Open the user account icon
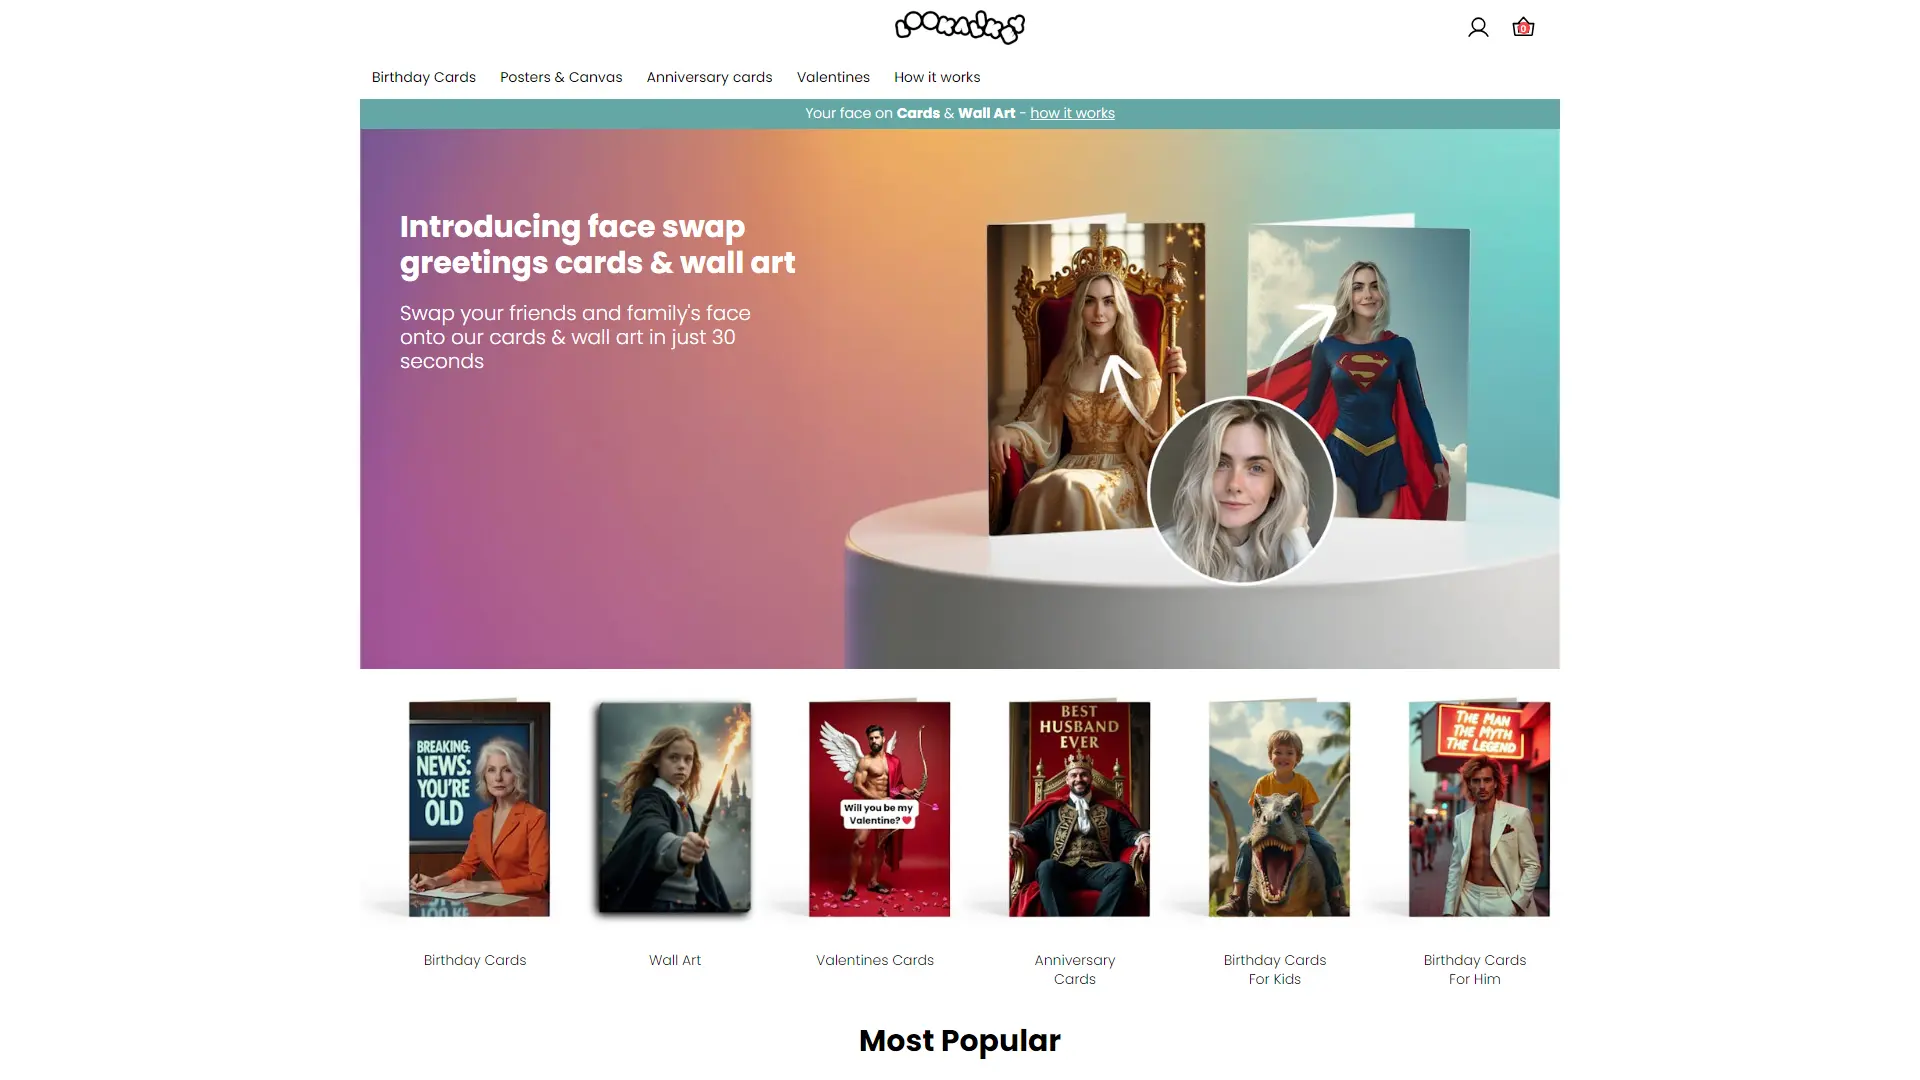Screen dimensions: 1920x1080 1478,28
